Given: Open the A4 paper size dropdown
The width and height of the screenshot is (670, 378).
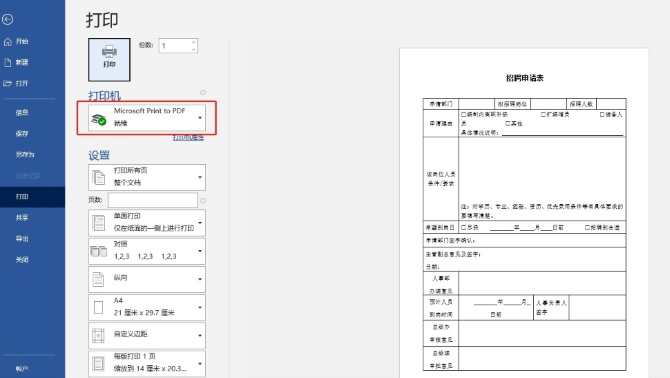Looking at the screenshot, I should pyautogui.click(x=147, y=307).
